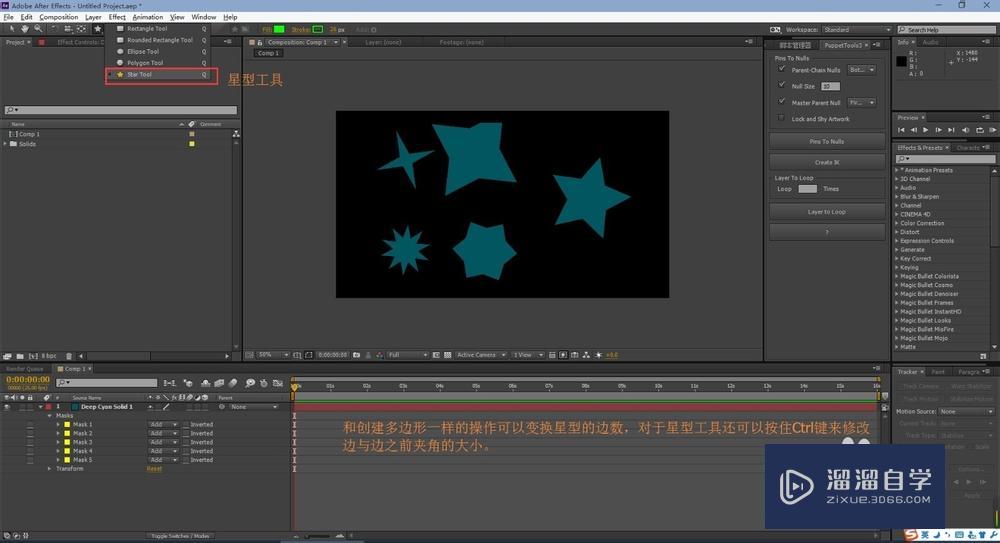Open Parent None dropdown for layer

click(254, 406)
